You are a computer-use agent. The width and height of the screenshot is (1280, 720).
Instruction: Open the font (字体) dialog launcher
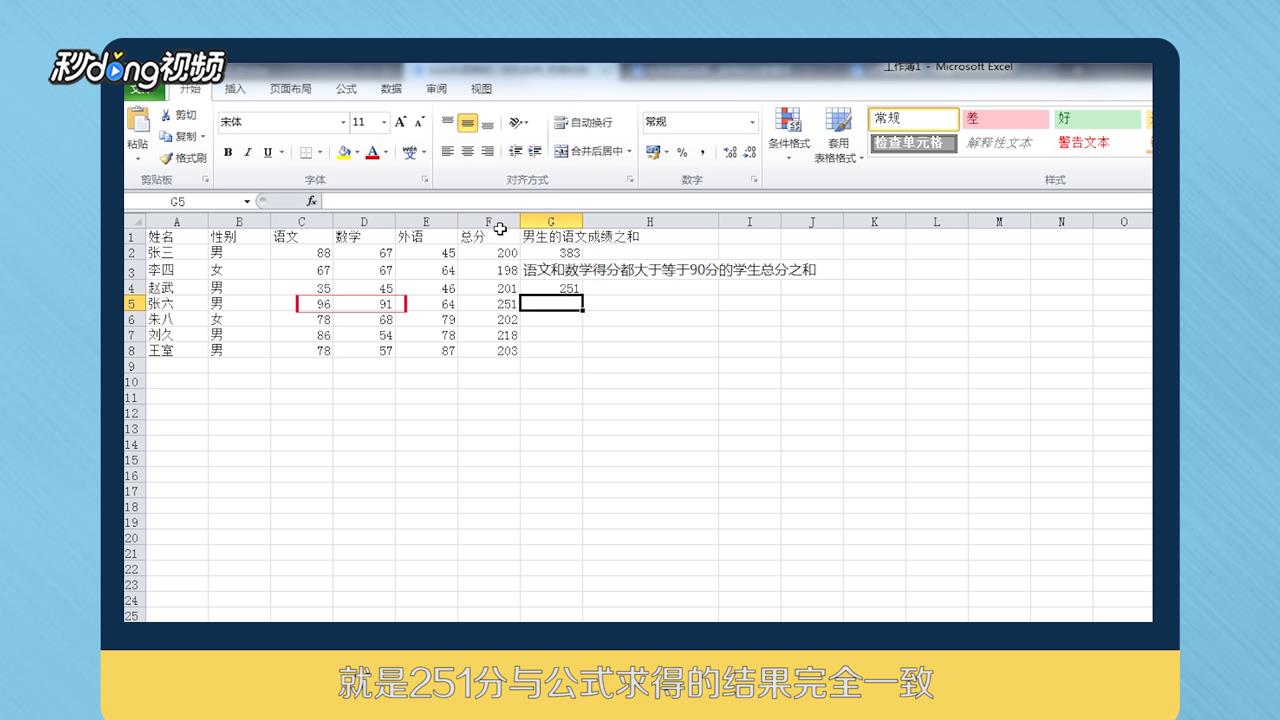pyautogui.click(x=425, y=180)
